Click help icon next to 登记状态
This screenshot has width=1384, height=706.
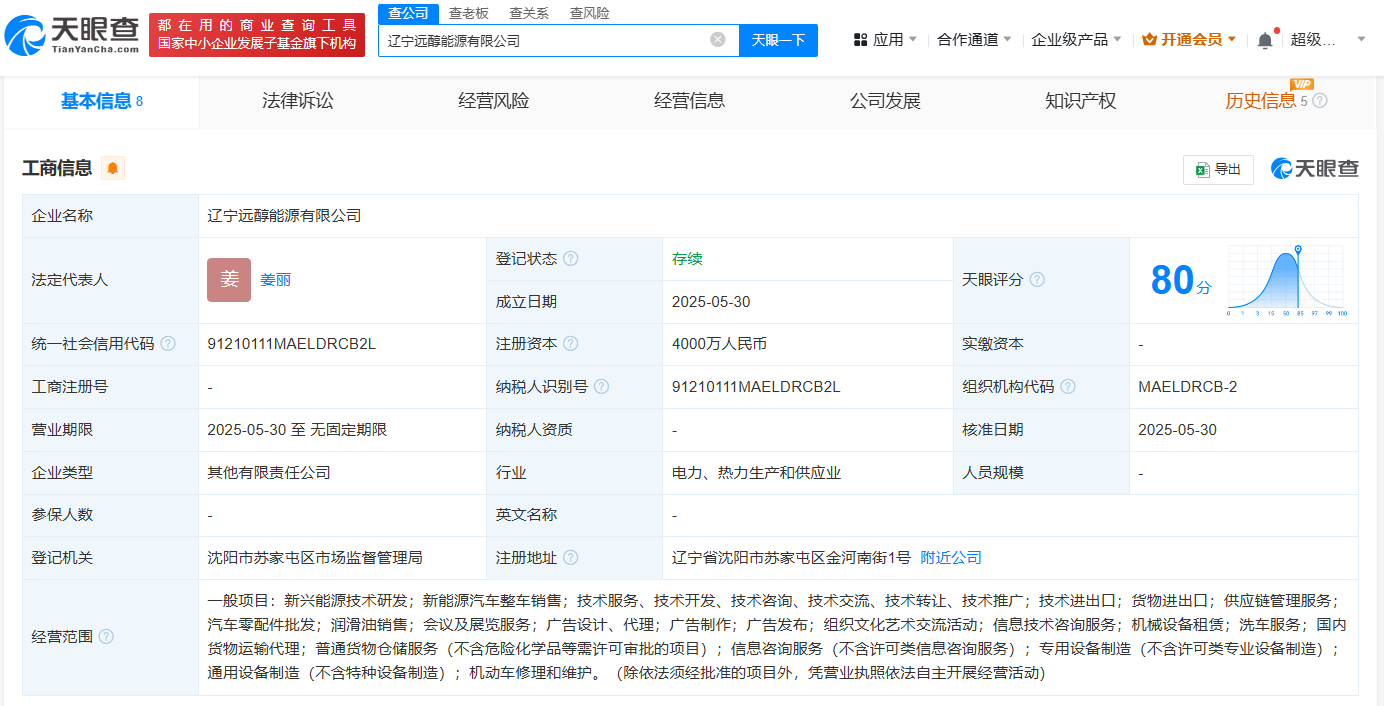[x=570, y=259]
